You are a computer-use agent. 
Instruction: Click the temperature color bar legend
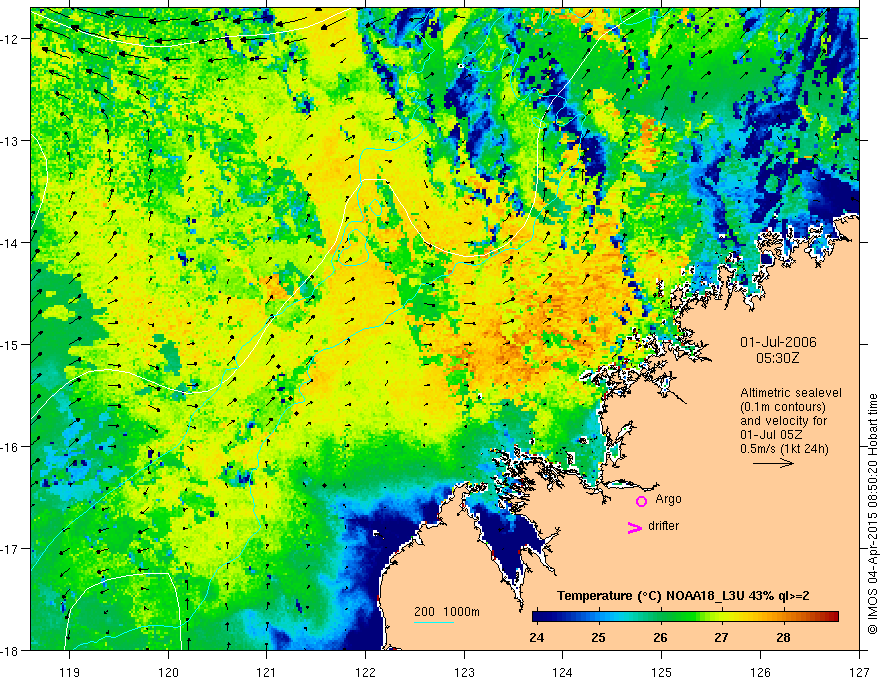click(x=685, y=616)
